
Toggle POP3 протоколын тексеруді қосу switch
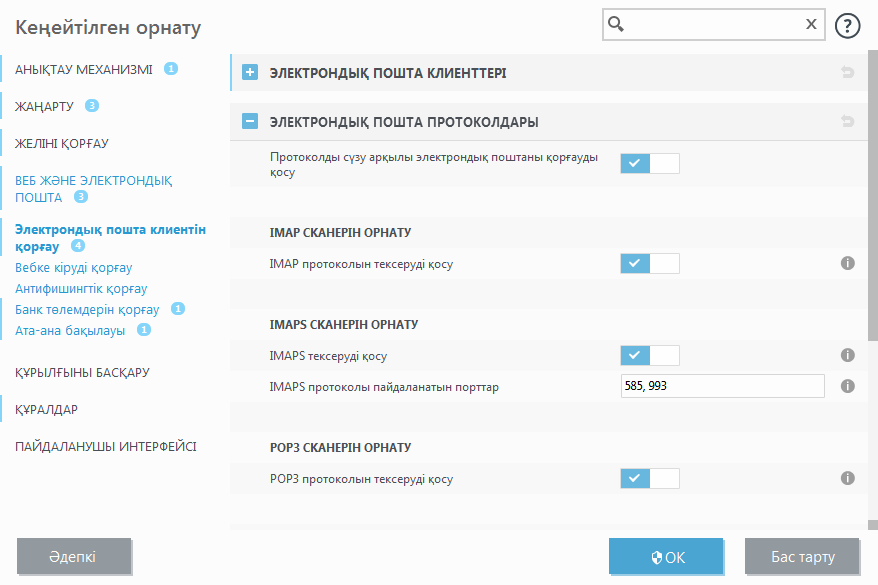649,478
